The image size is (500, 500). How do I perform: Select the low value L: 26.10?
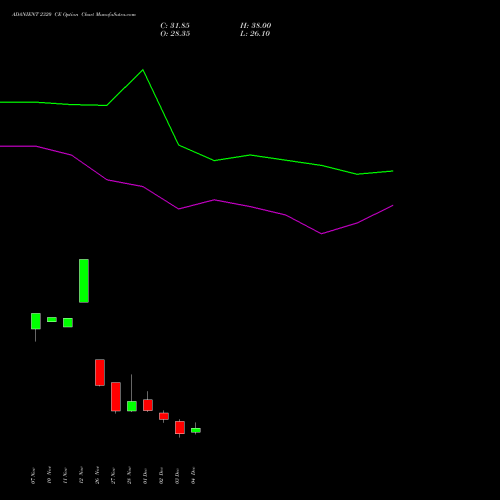point(255,34)
